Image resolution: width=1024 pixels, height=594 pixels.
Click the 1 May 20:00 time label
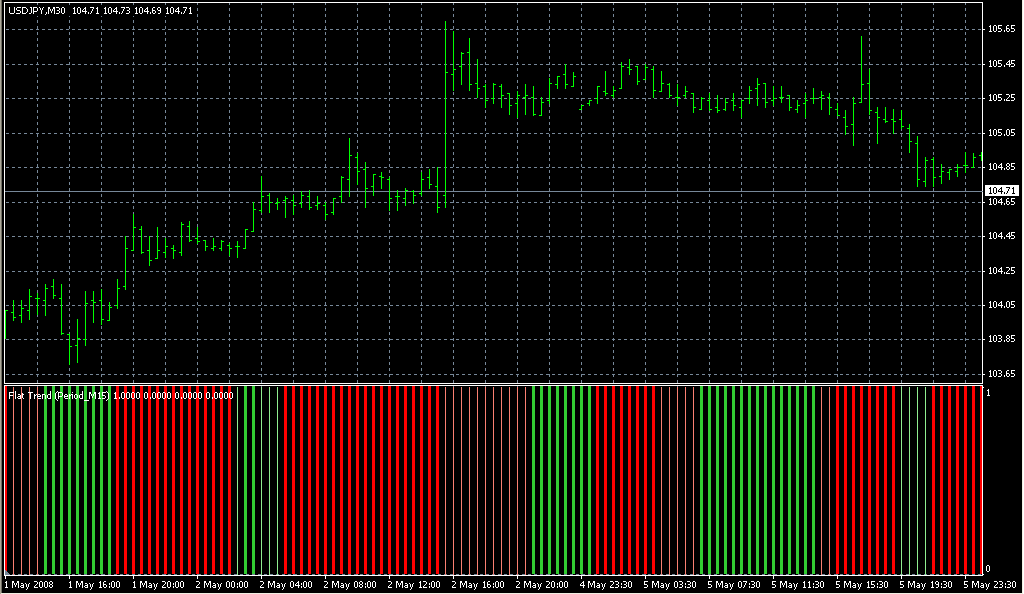(x=159, y=585)
